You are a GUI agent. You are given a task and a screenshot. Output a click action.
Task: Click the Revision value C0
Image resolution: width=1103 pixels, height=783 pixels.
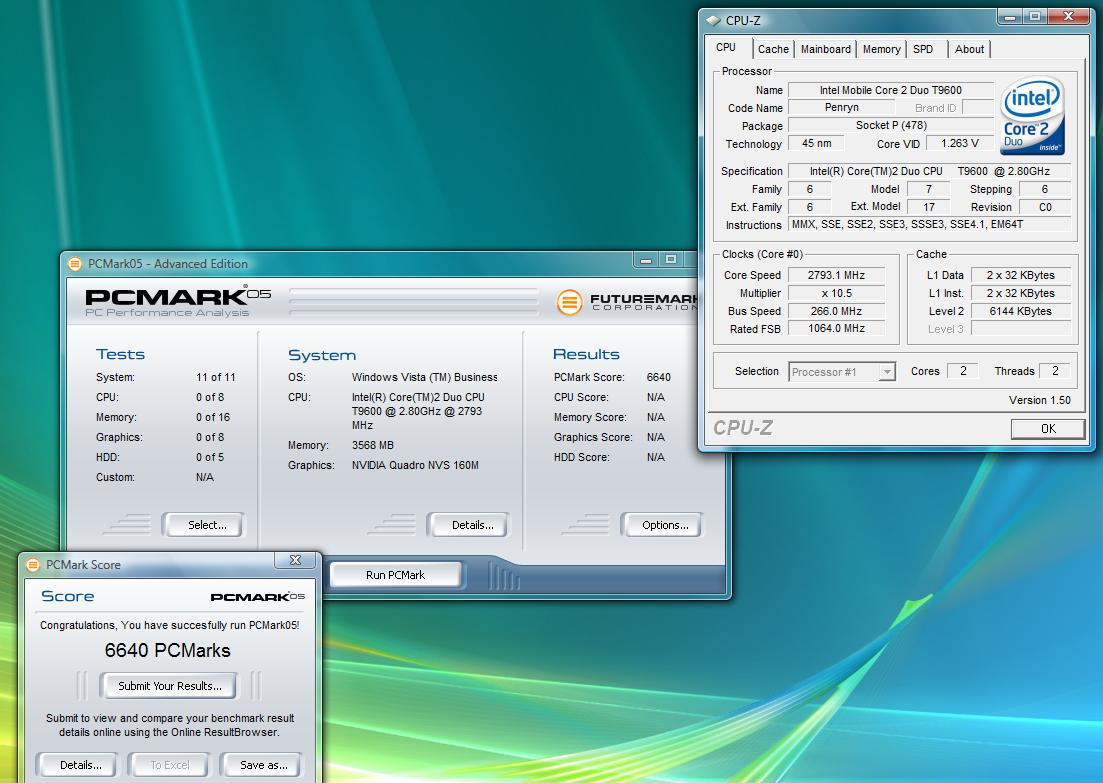[1045, 207]
